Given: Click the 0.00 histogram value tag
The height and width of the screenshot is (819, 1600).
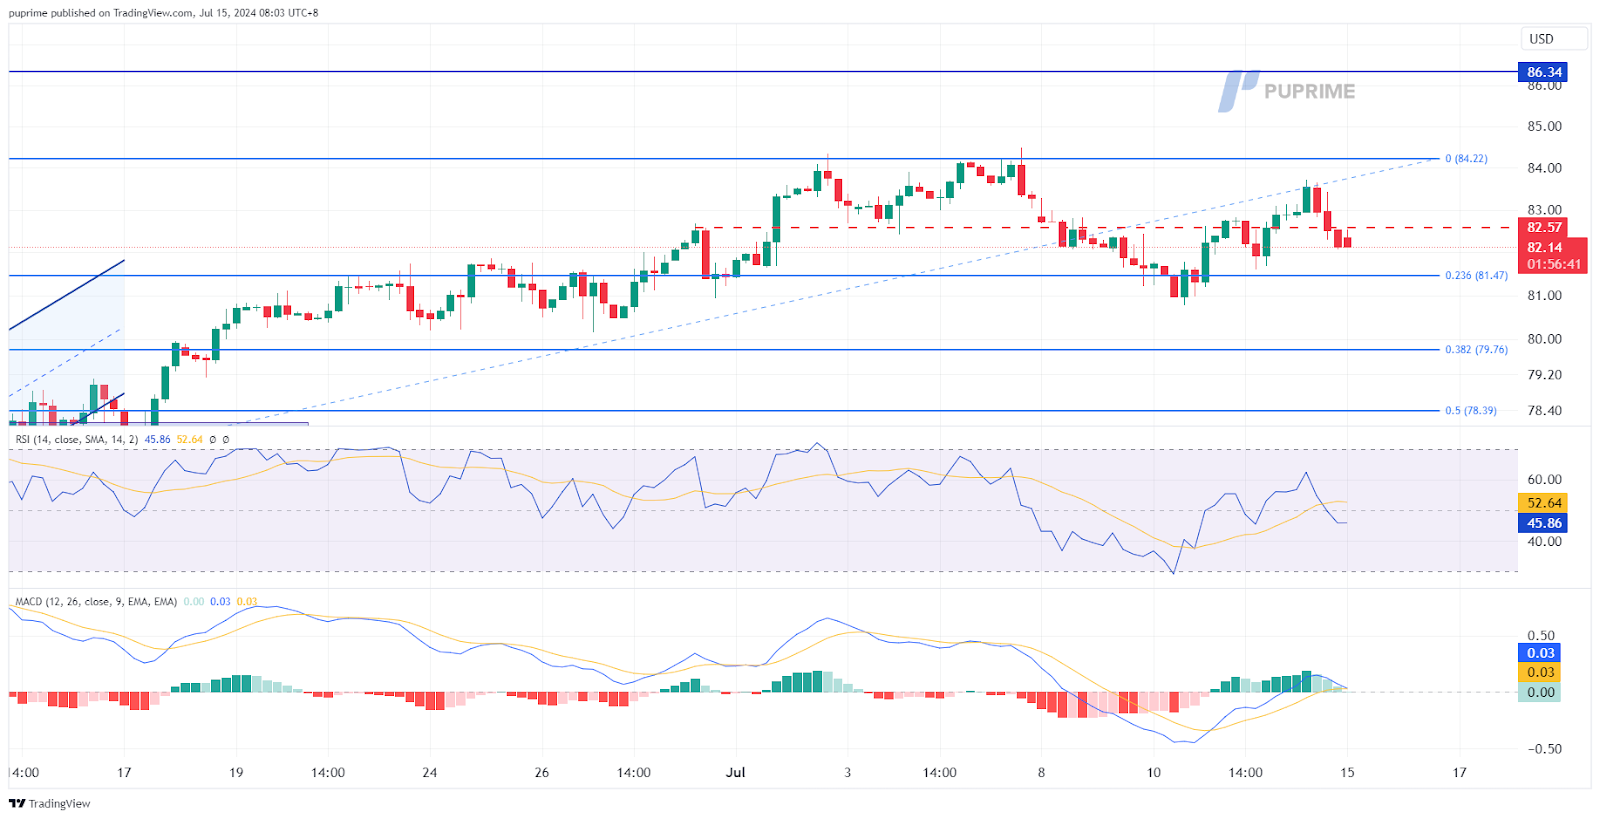Looking at the screenshot, I should [x=1540, y=692].
